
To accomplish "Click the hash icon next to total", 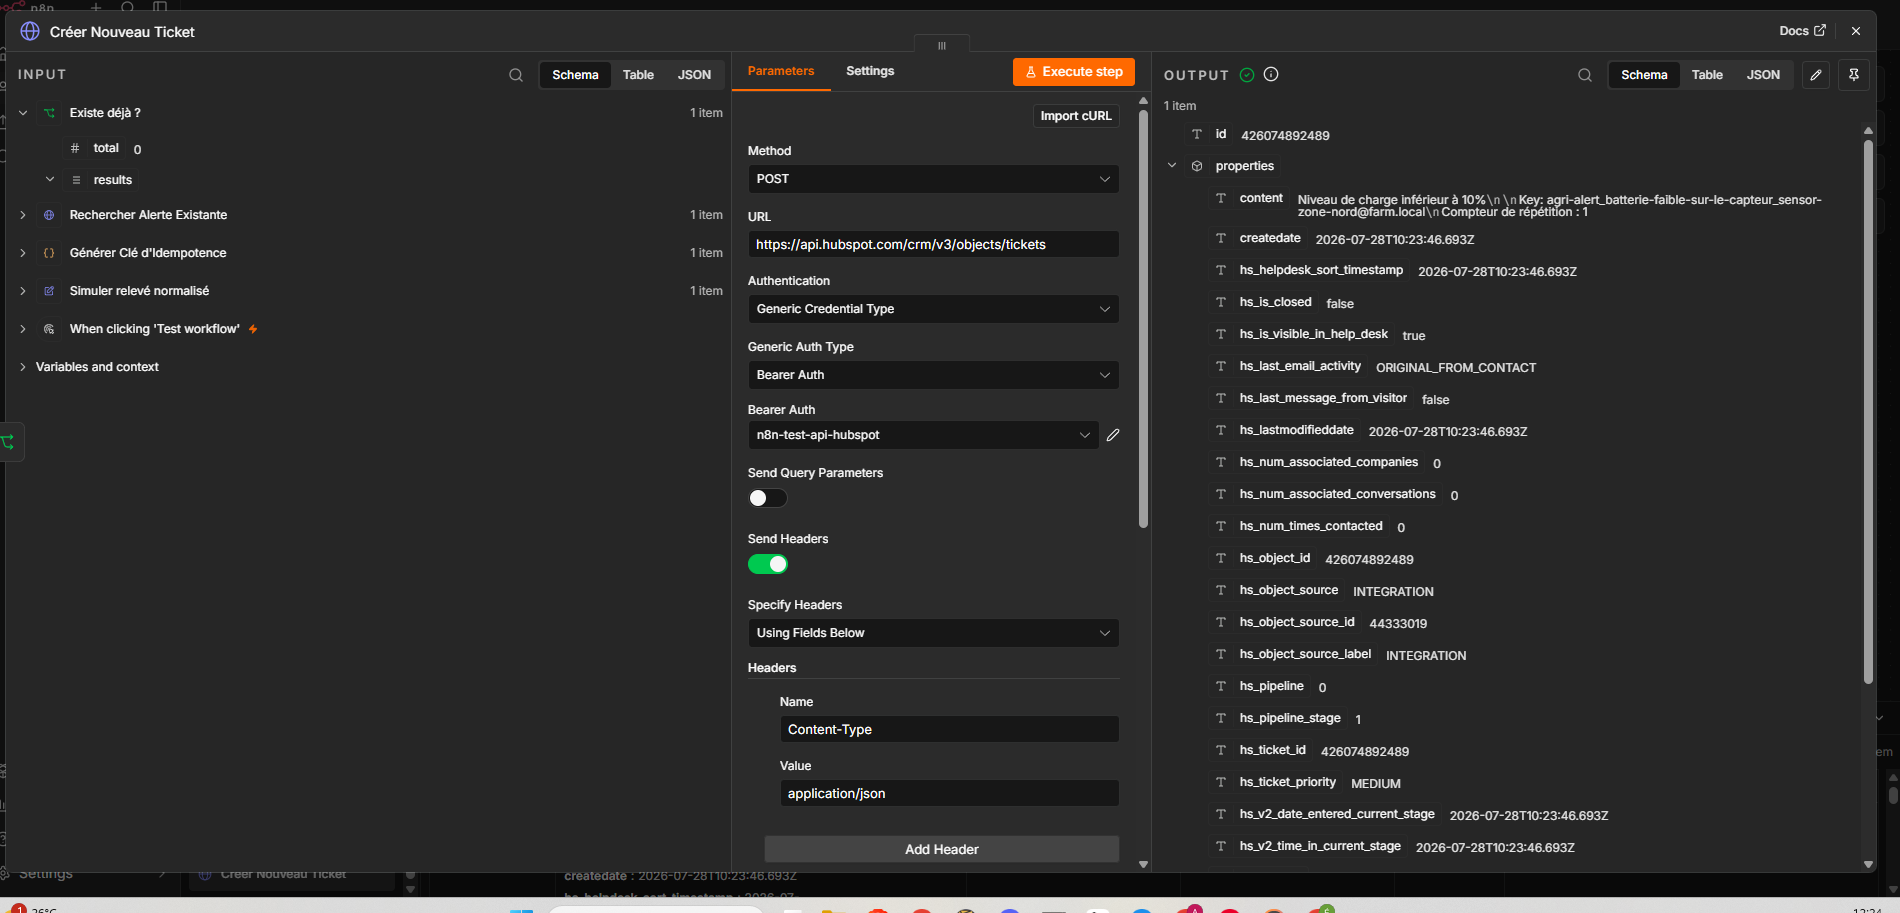I will click(75, 148).
